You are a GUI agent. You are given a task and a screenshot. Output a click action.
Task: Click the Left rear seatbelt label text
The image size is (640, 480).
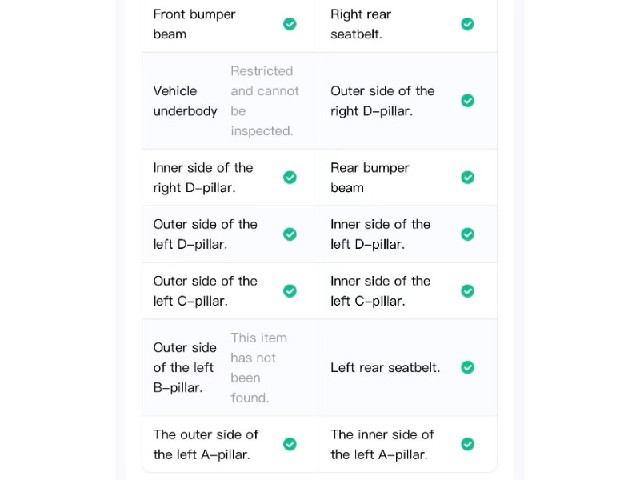(385, 367)
